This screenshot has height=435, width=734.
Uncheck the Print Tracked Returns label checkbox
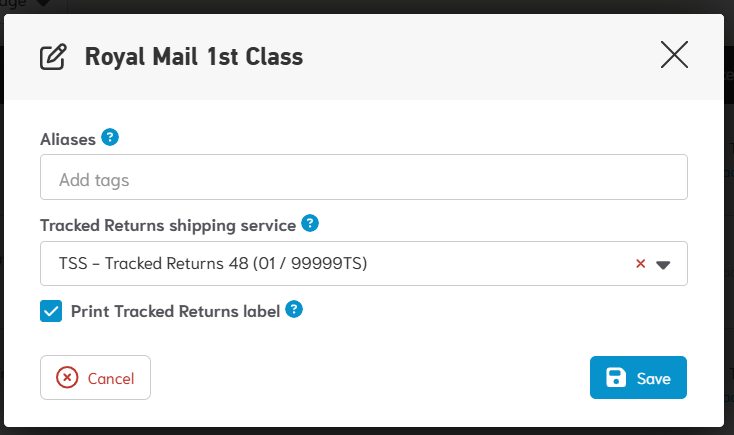[51, 311]
